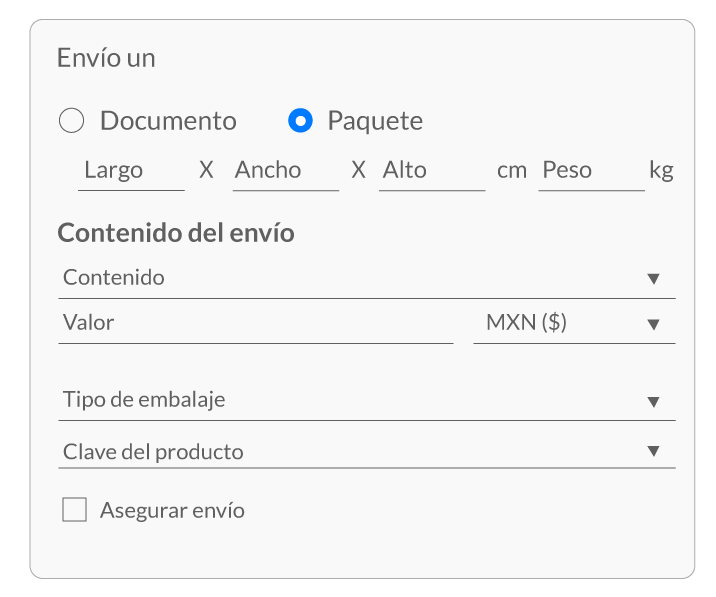Select the Paquete radio button
The height and width of the screenshot is (597, 716).
[x=300, y=121]
